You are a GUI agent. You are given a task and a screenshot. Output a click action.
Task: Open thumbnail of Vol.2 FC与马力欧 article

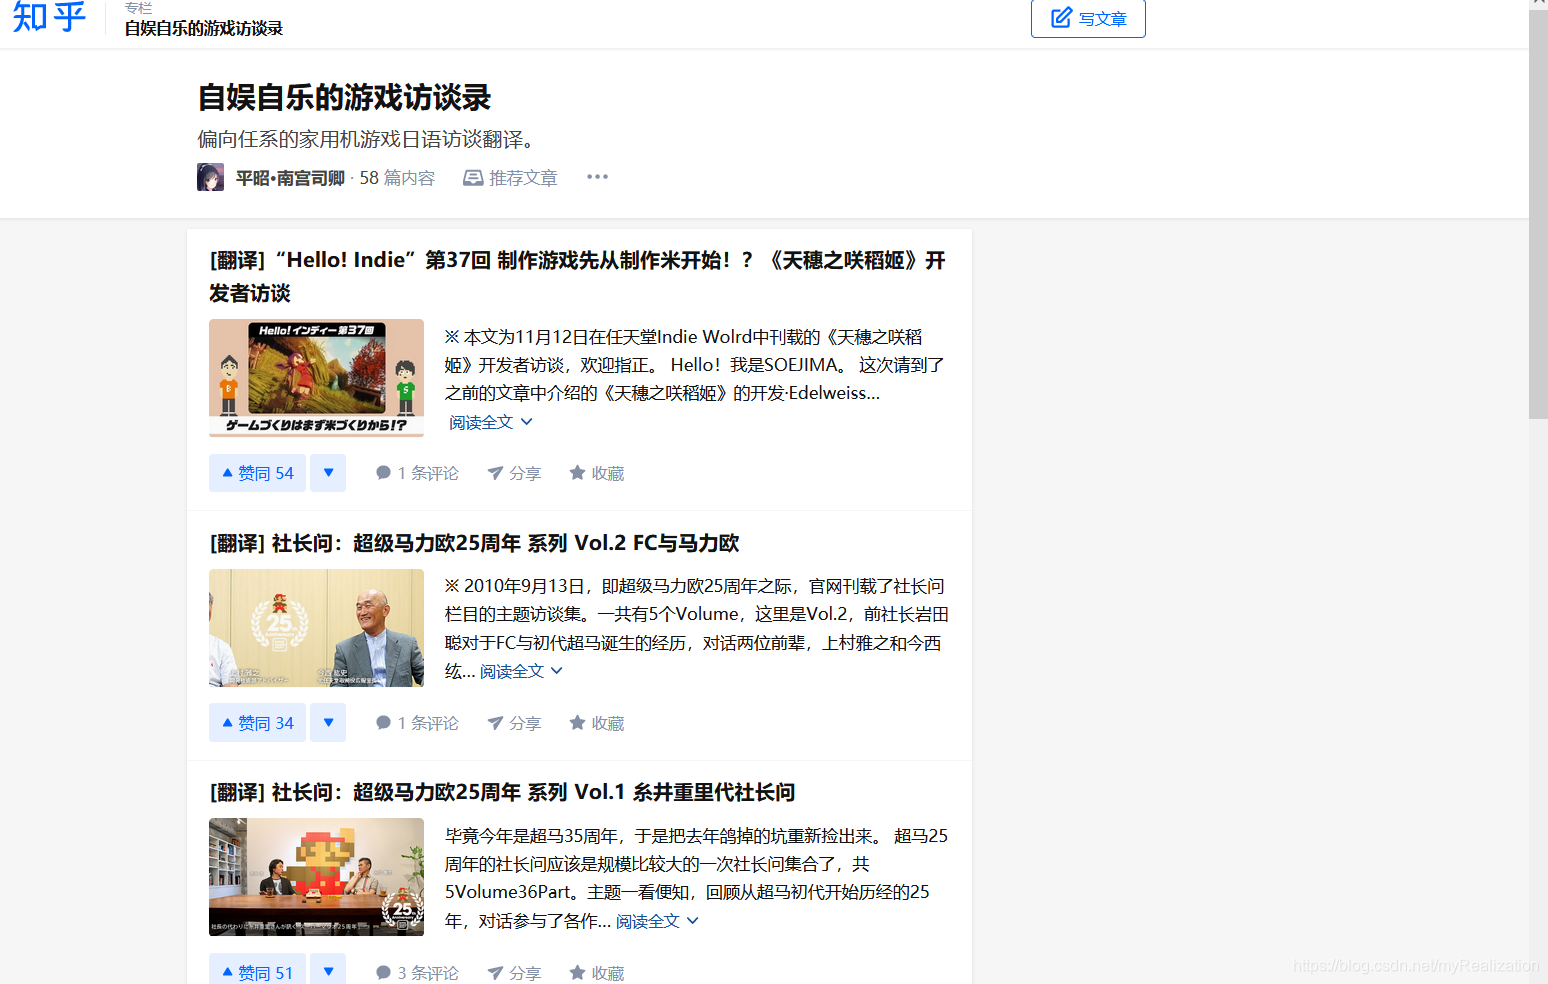[x=316, y=628]
